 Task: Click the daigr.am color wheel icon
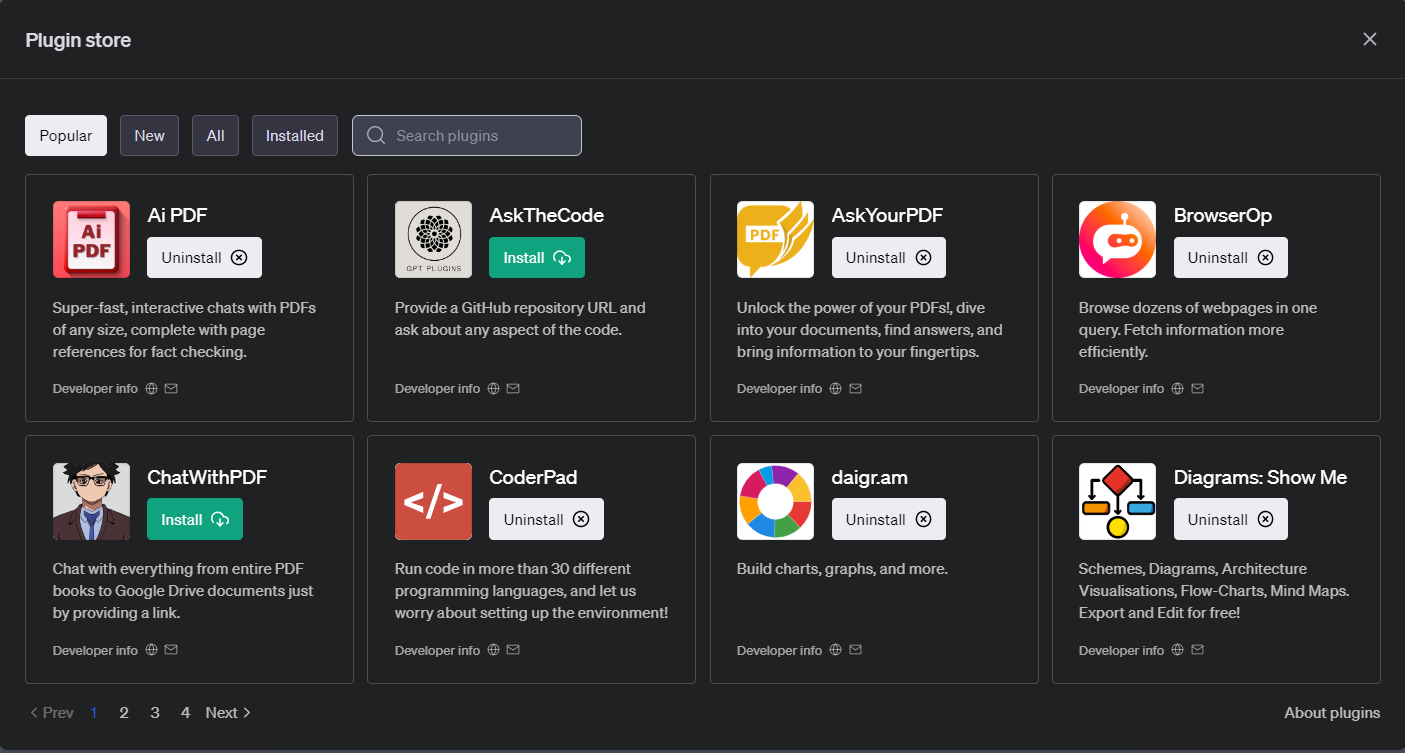pos(775,501)
